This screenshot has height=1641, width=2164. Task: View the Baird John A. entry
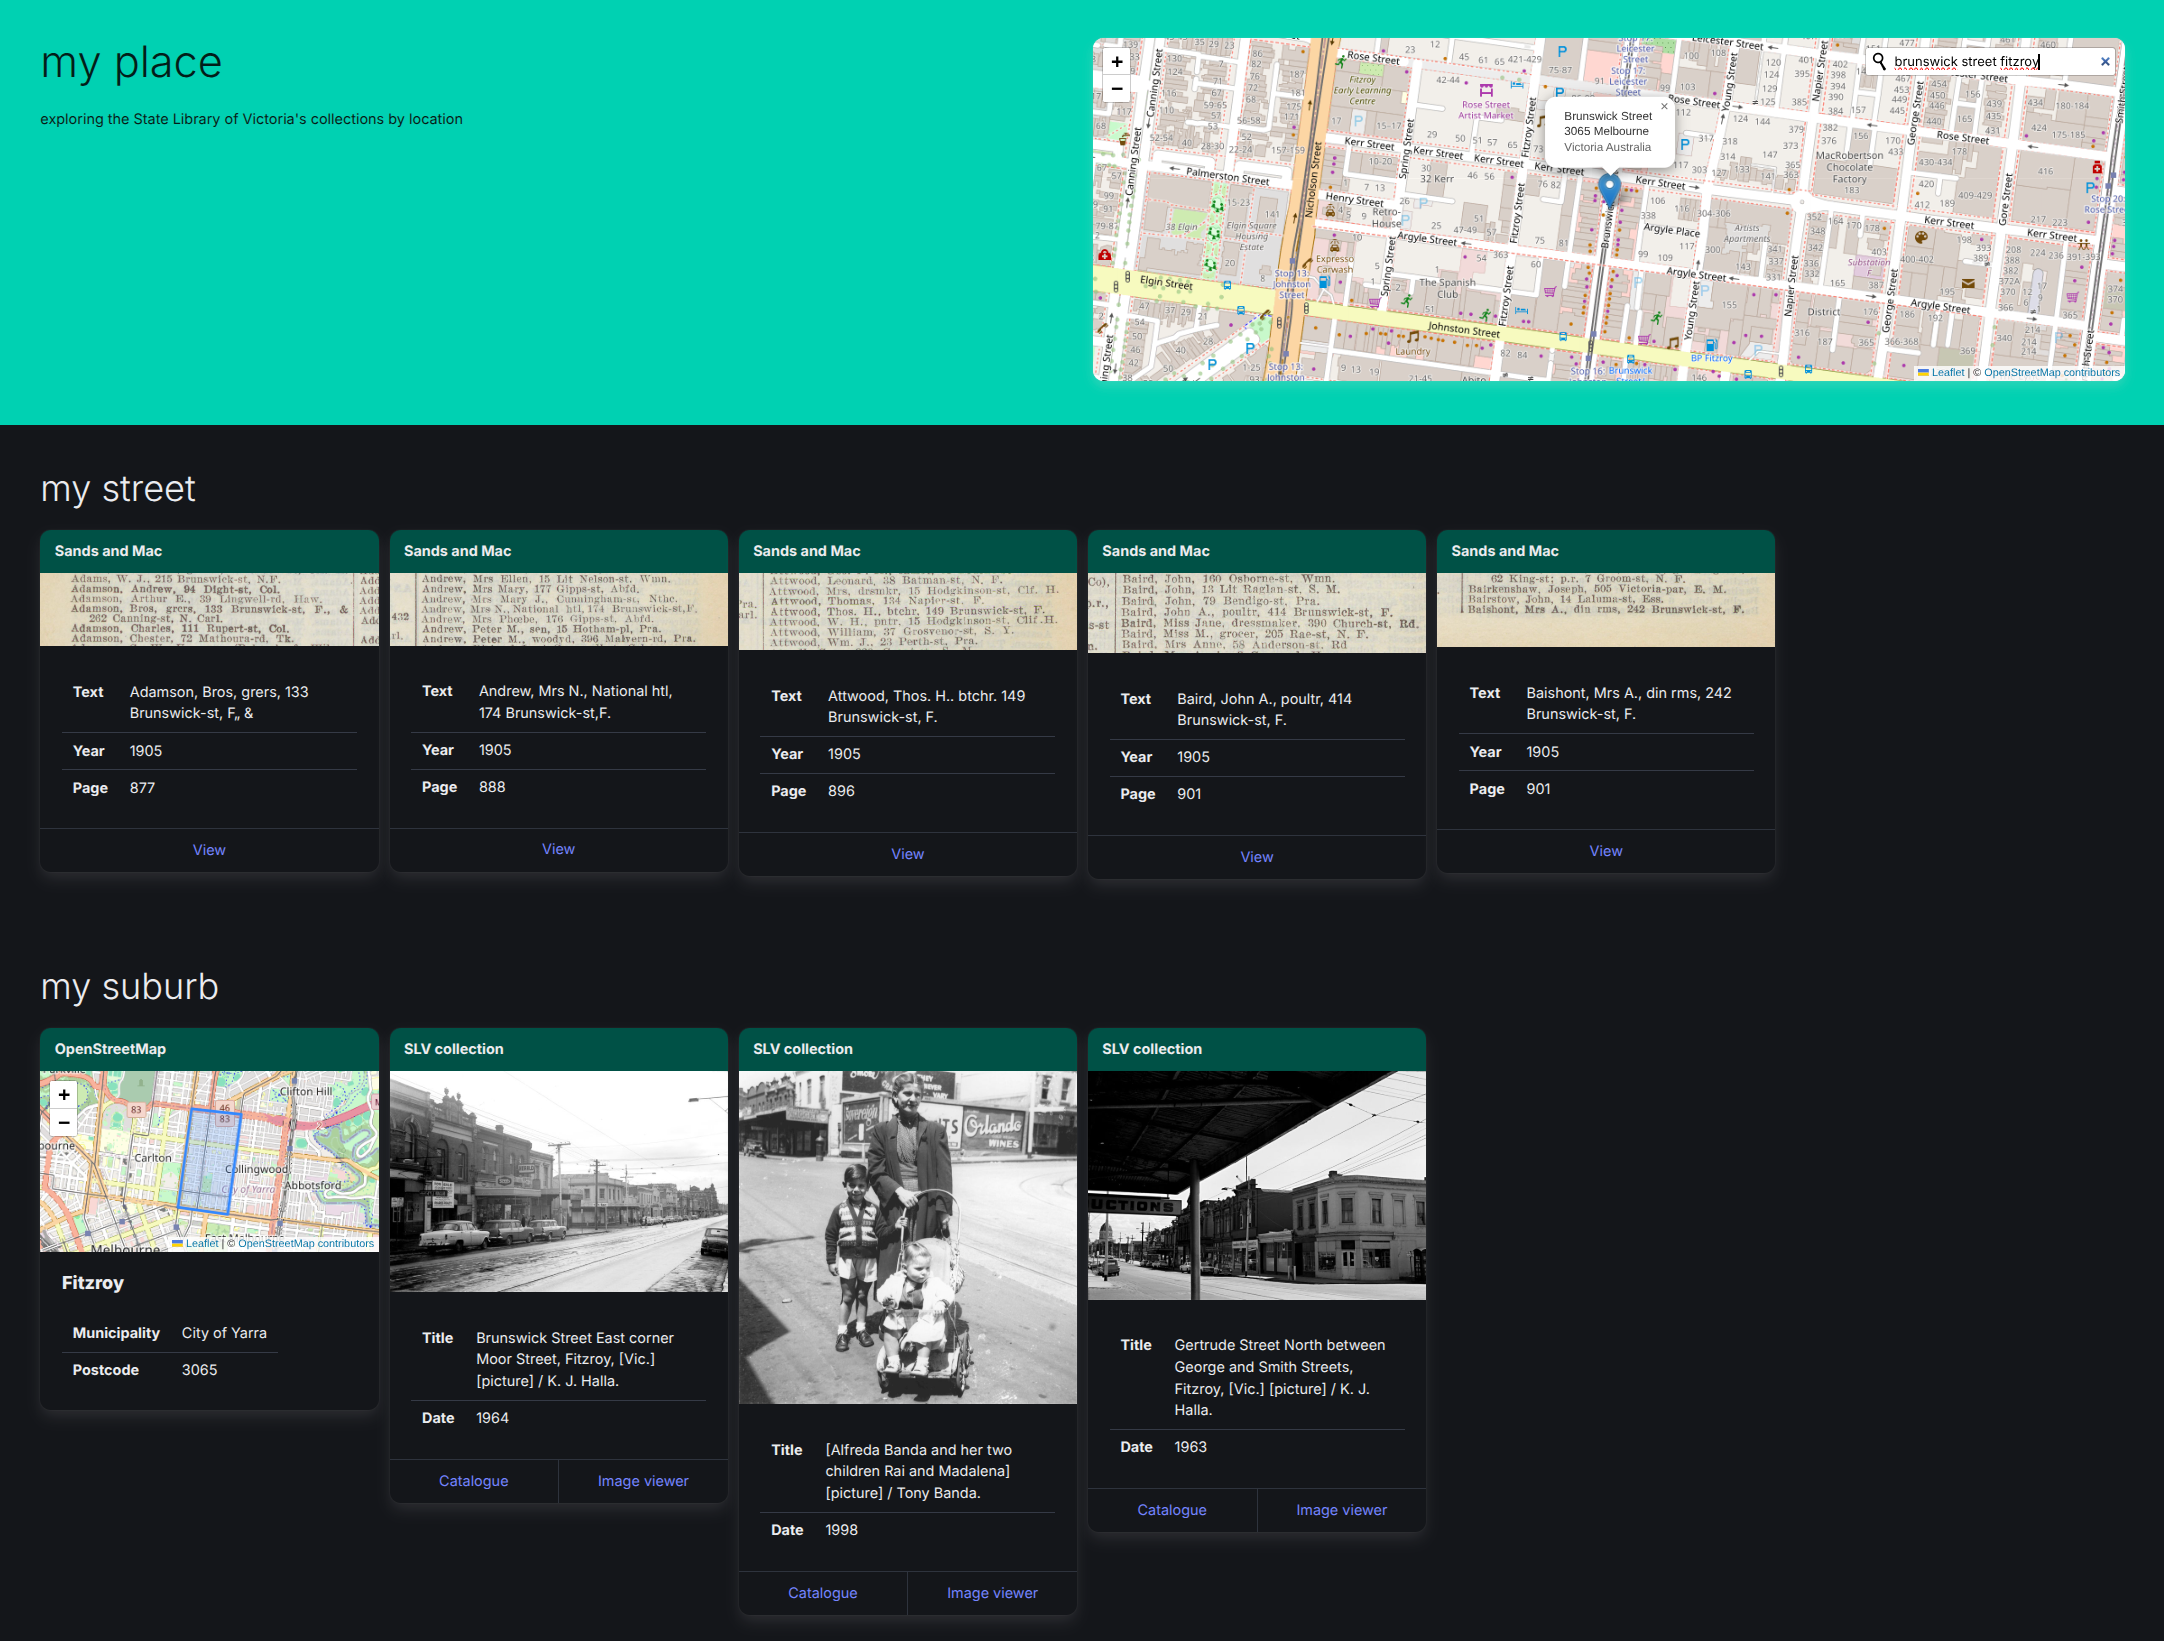coord(1256,857)
